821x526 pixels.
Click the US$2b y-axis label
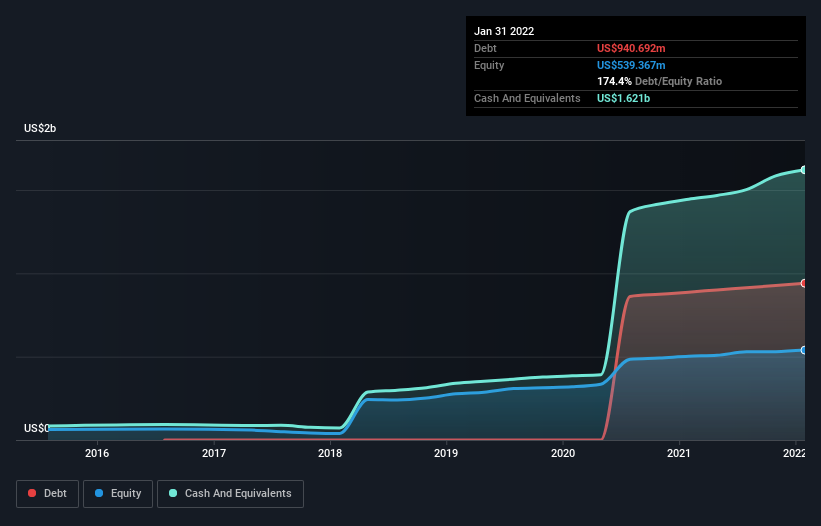40,128
